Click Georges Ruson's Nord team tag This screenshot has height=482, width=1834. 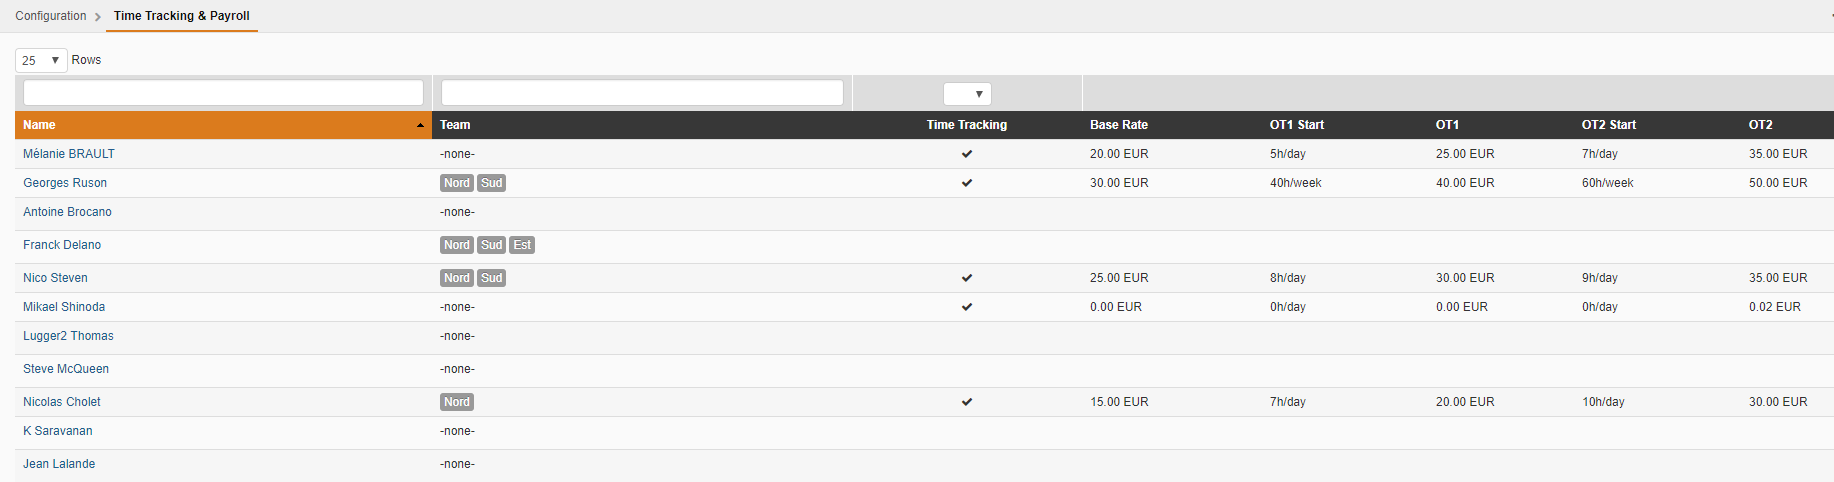(x=457, y=183)
